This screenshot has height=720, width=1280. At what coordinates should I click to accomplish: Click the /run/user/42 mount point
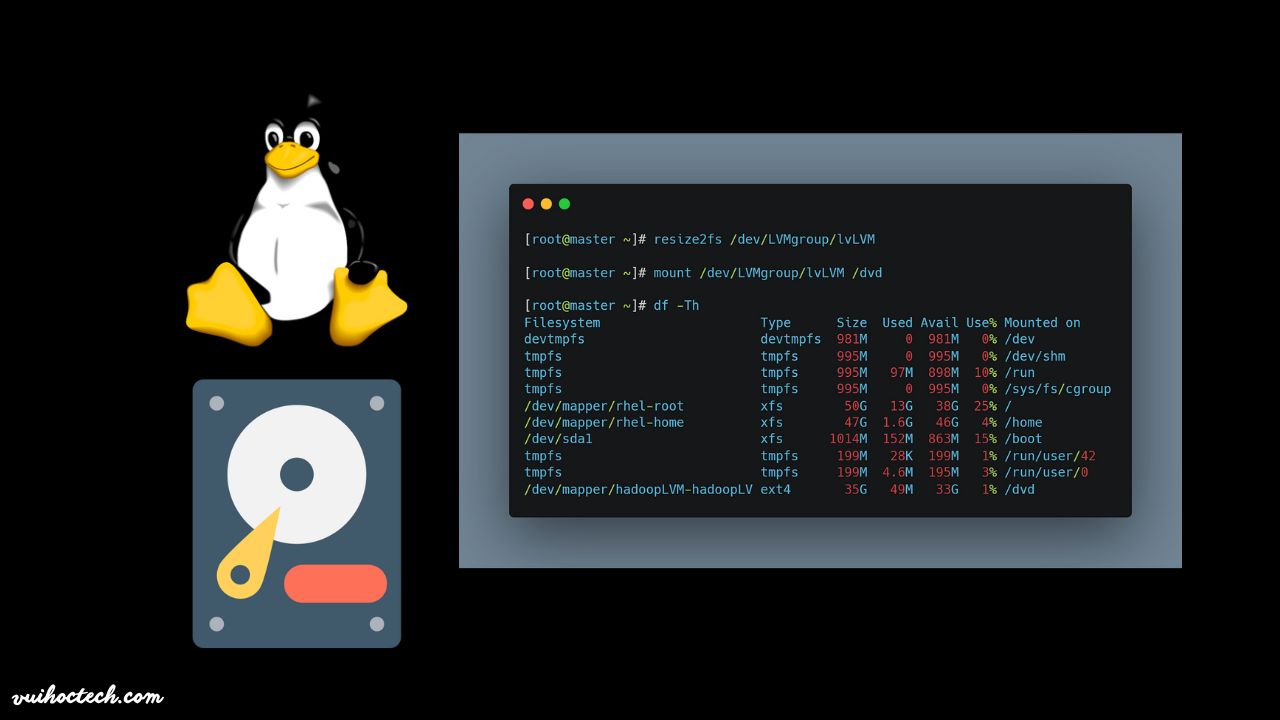1050,456
